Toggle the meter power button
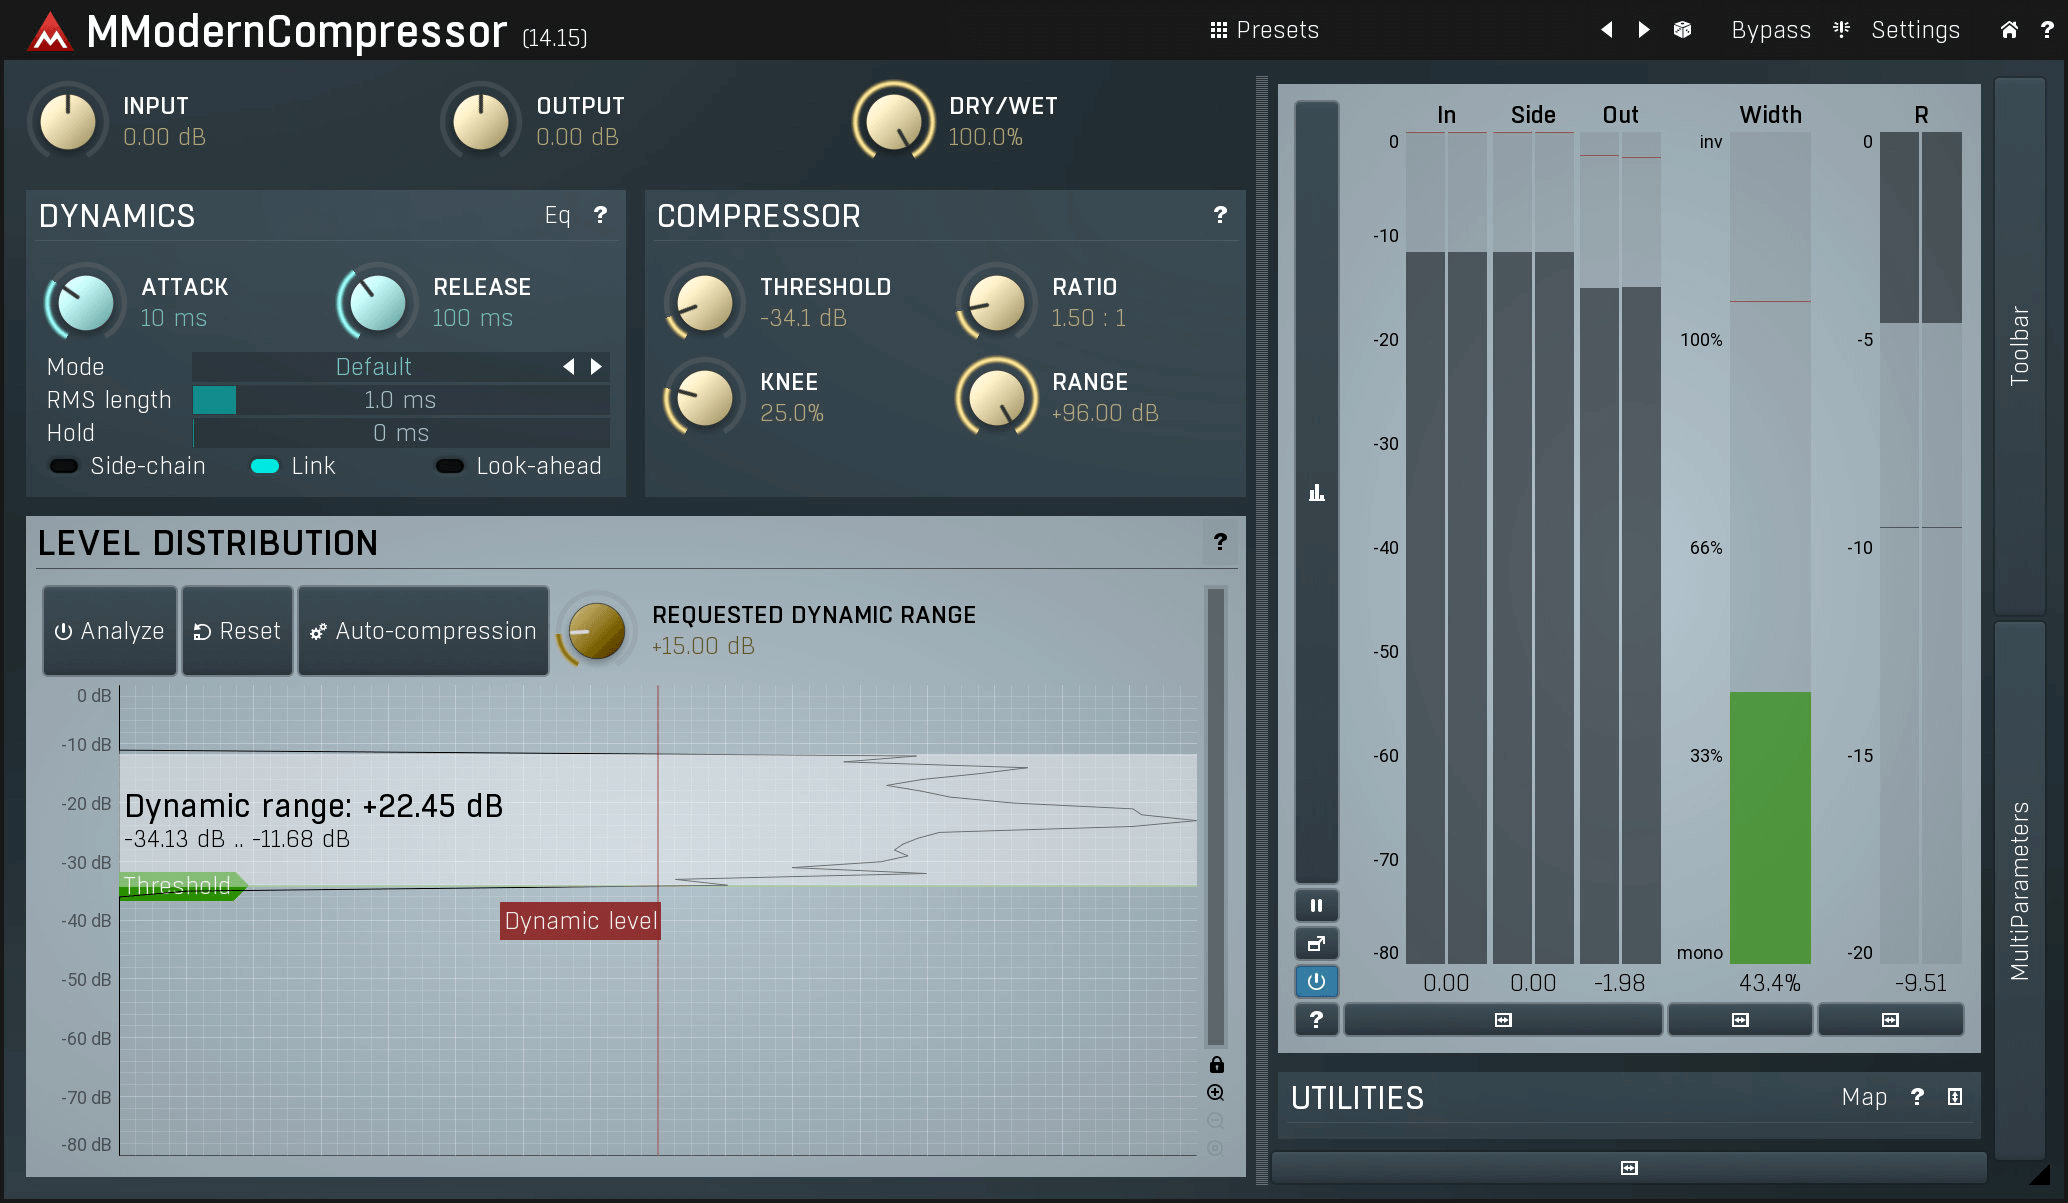Viewport: 2068px width, 1203px height. coord(1316,982)
